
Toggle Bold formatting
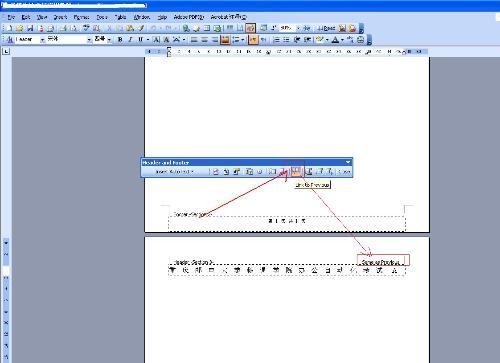pos(120,40)
